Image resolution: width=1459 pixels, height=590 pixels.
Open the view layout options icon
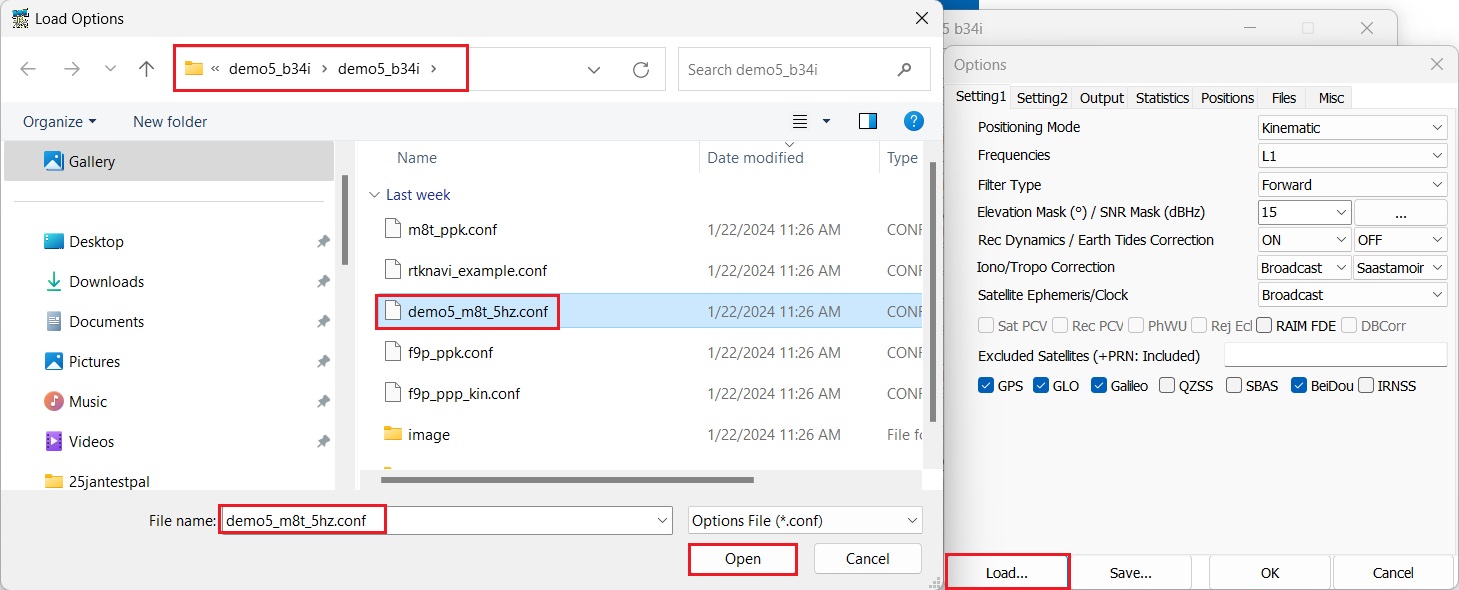tap(801, 121)
